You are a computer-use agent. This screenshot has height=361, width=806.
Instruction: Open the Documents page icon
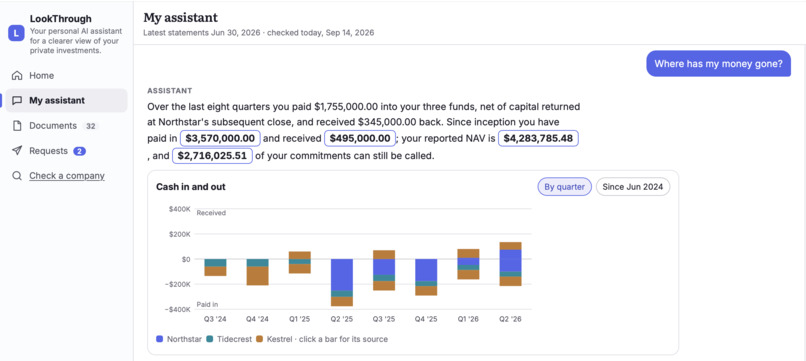pos(17,125)
